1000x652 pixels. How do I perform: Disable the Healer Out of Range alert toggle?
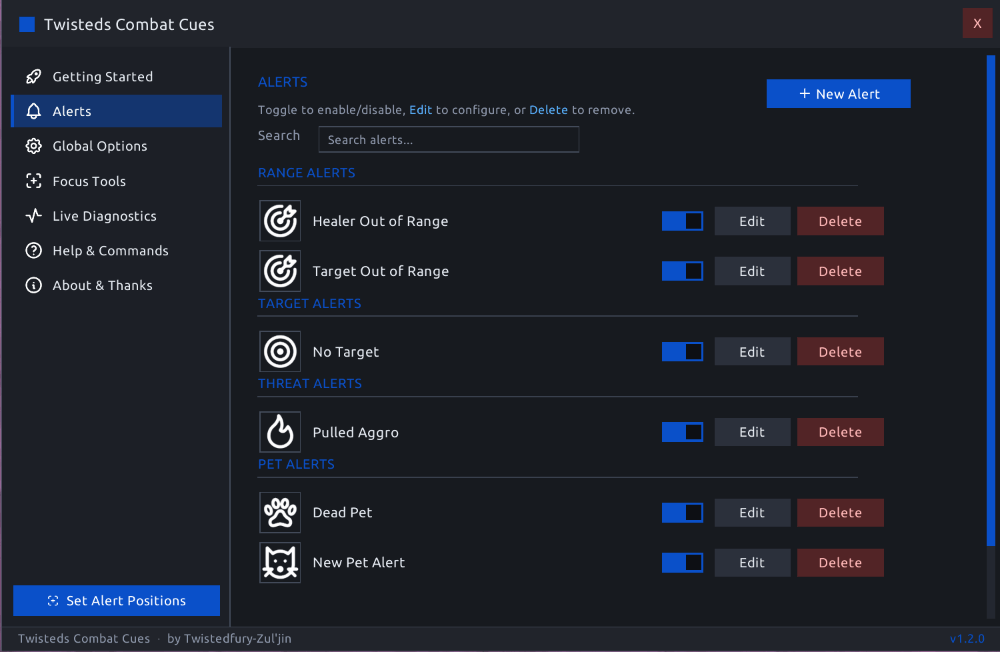tap(682, 221)
